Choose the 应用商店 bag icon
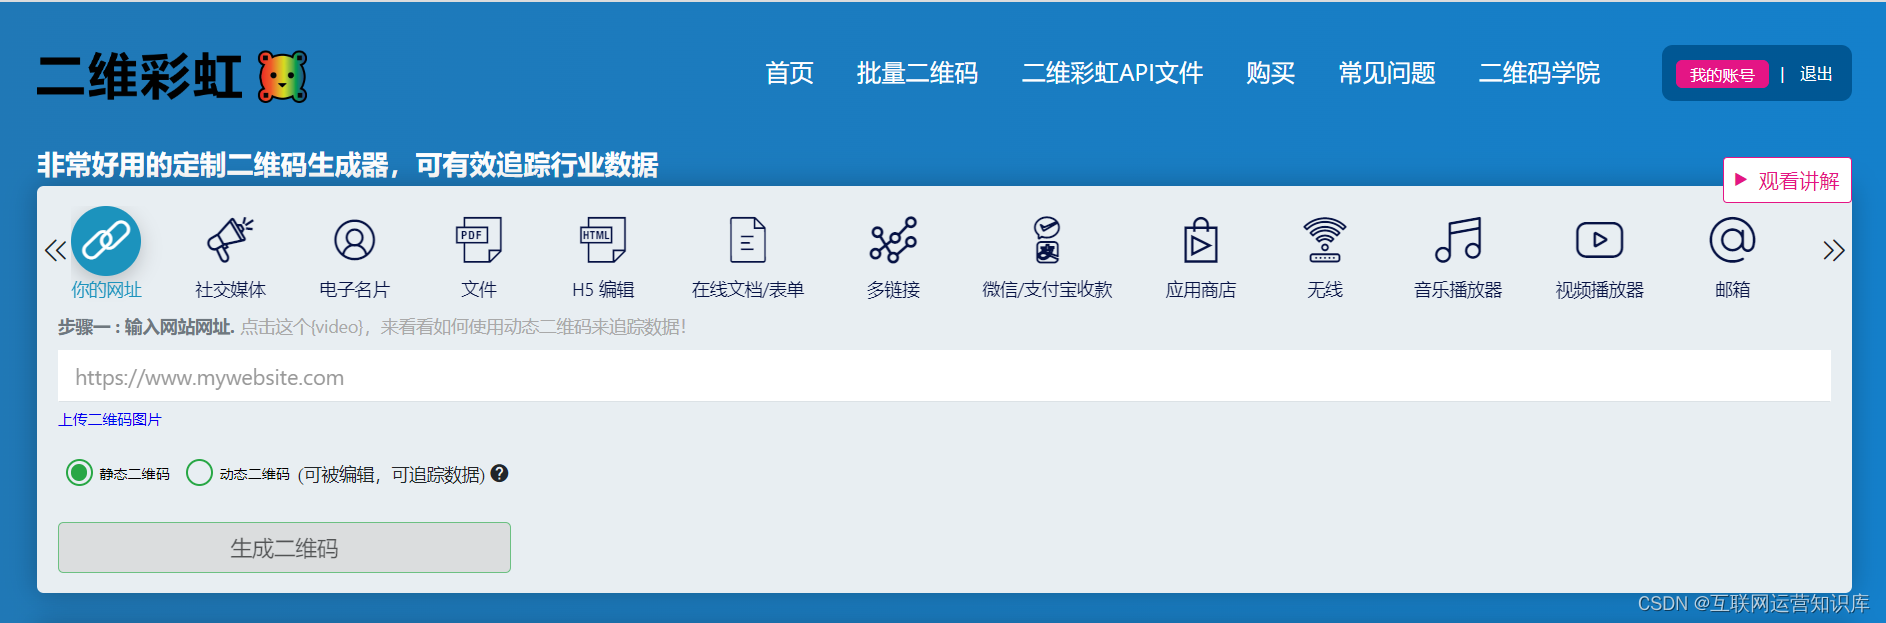This screenshot has width=1886, height=623. point(1201,240)
